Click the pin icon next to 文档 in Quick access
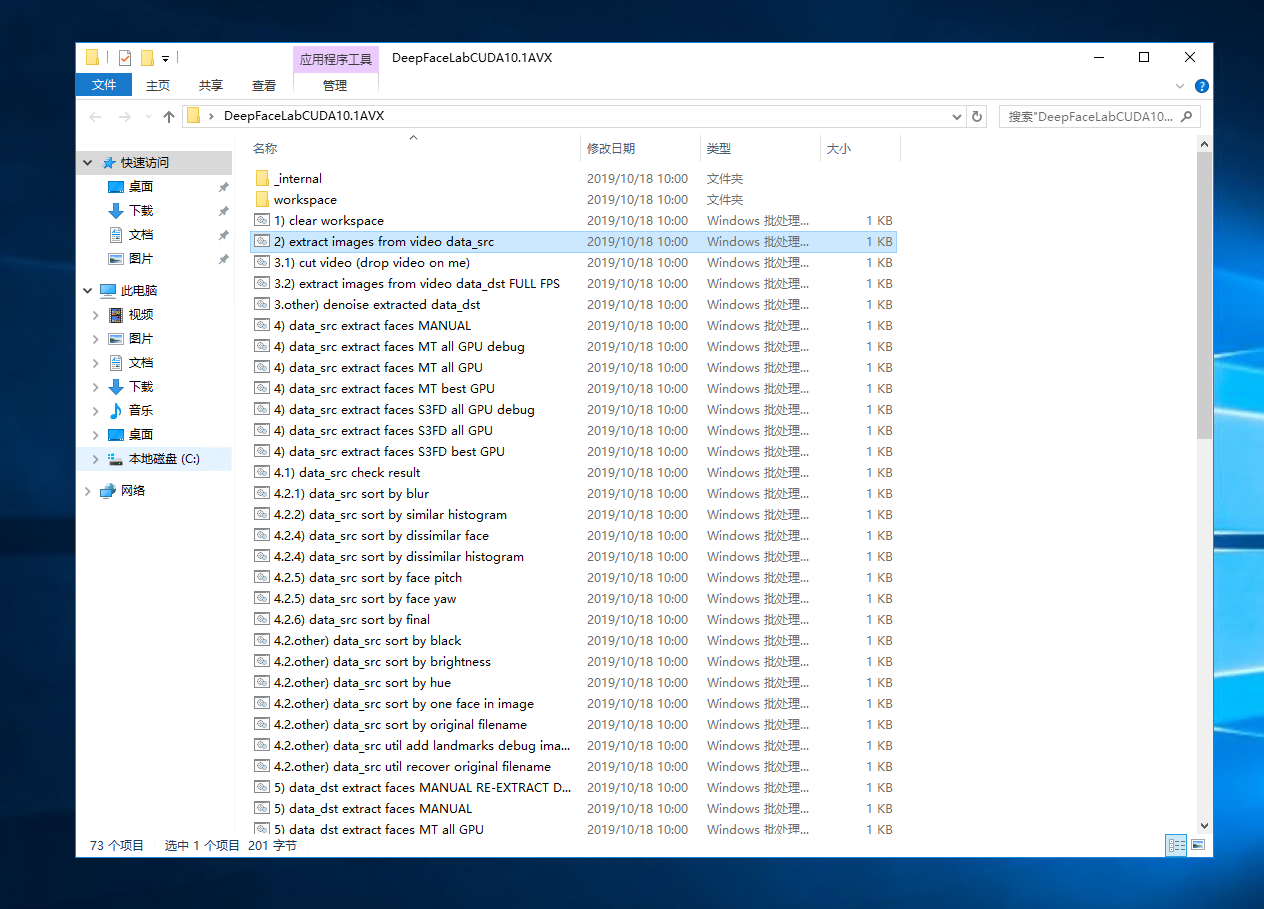Image resolution: width=1264 pixels, height=909 pixels. pyautogui.click(x=223, y=235)
